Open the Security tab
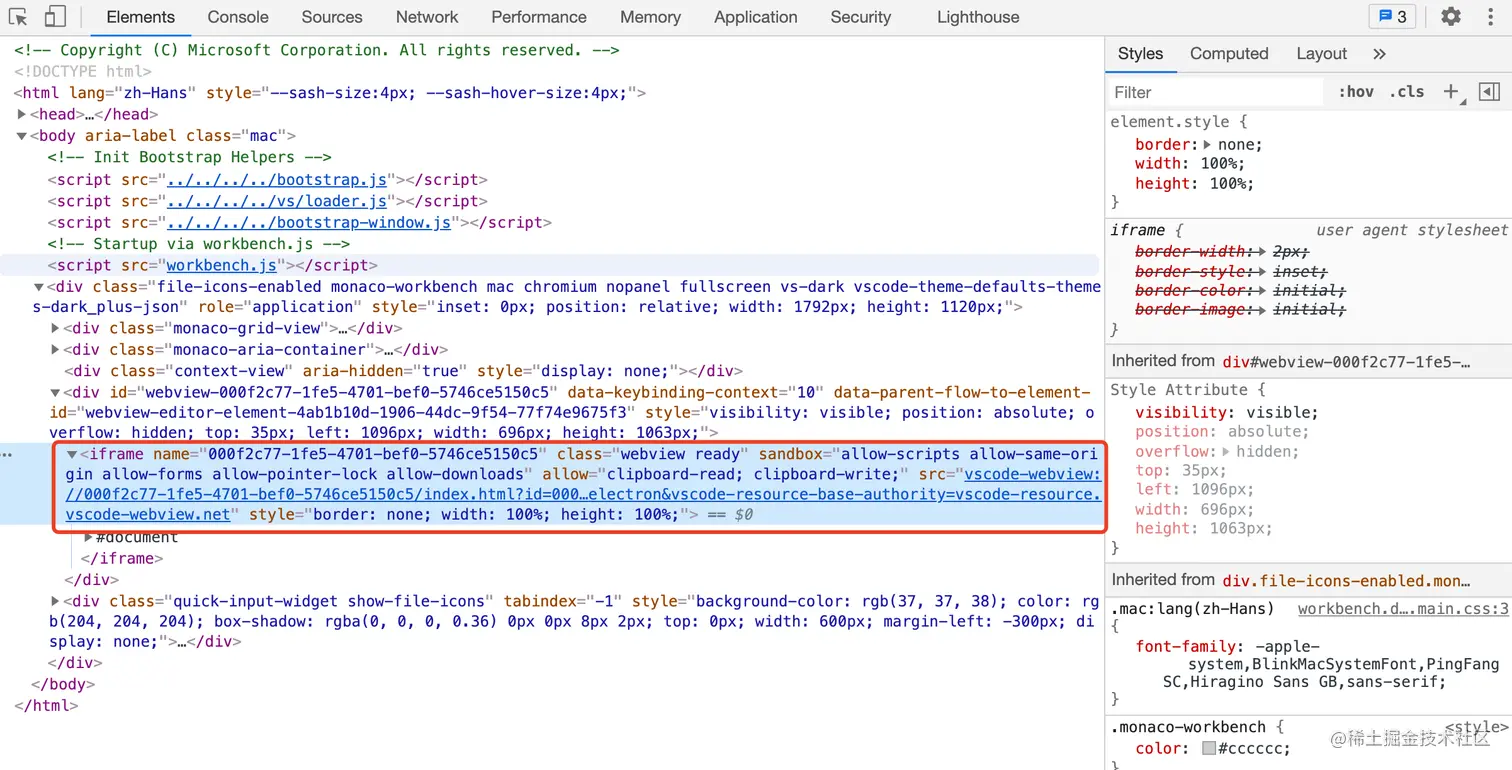The width and height of the screenshot is (1512, 770). pos(860,17)
